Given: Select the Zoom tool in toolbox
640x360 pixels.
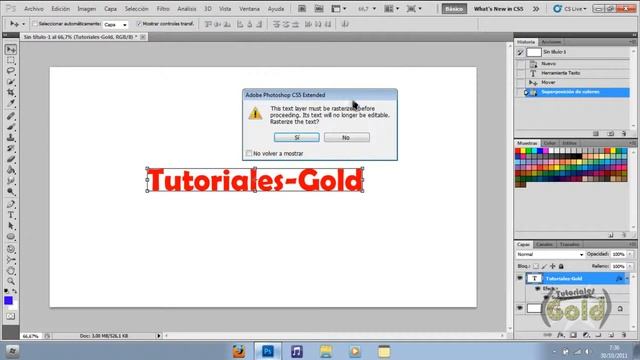Looking at the screenshot, I should [11, 281].
